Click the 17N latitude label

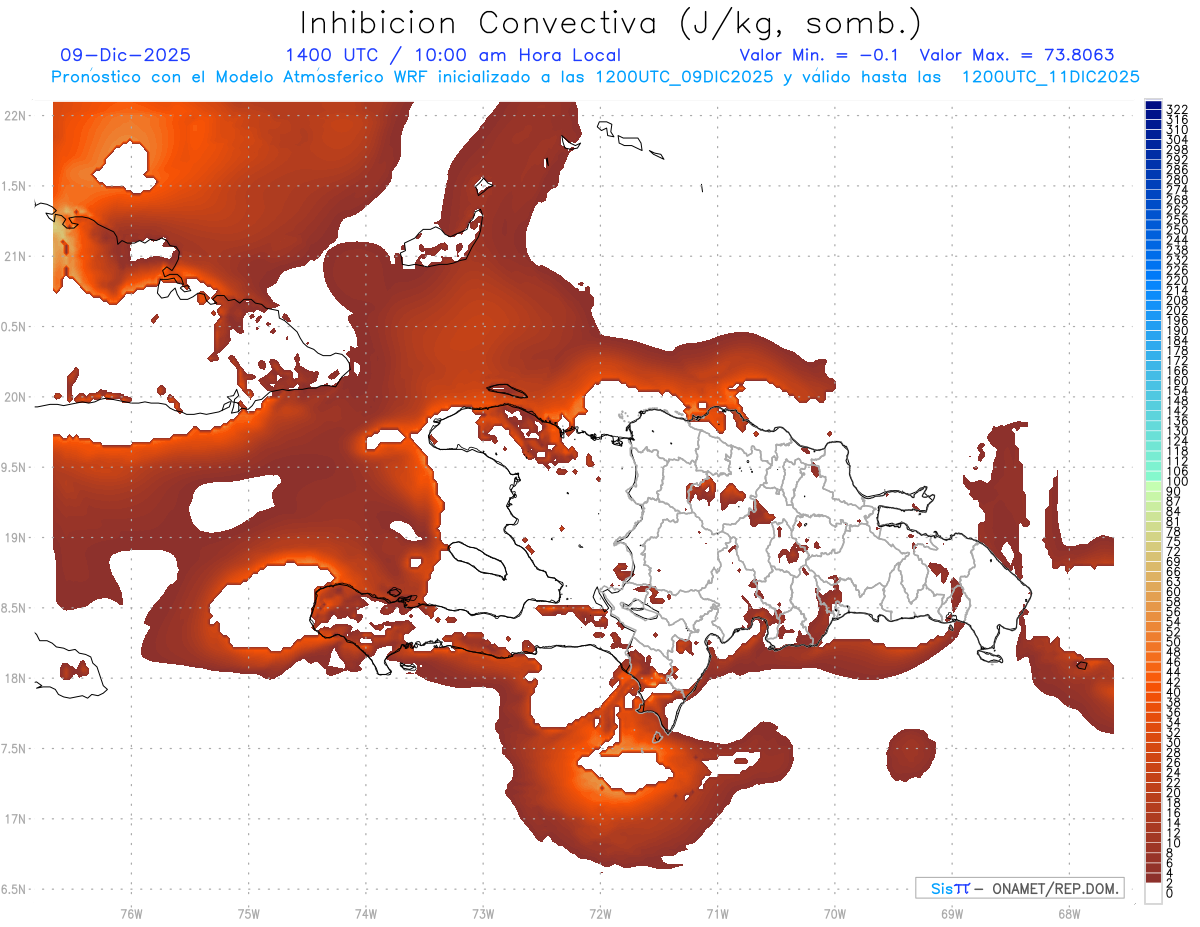(14, 819)
